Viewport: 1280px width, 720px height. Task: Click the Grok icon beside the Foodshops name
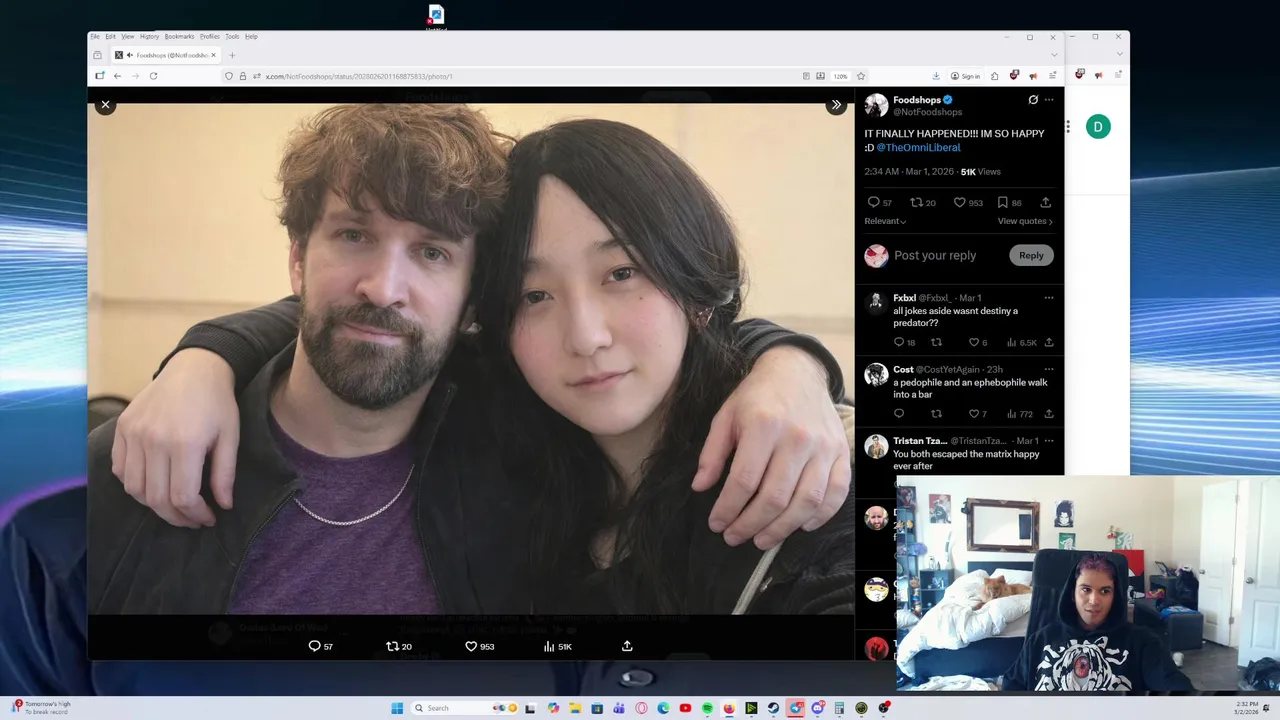tap(1033, 100)
